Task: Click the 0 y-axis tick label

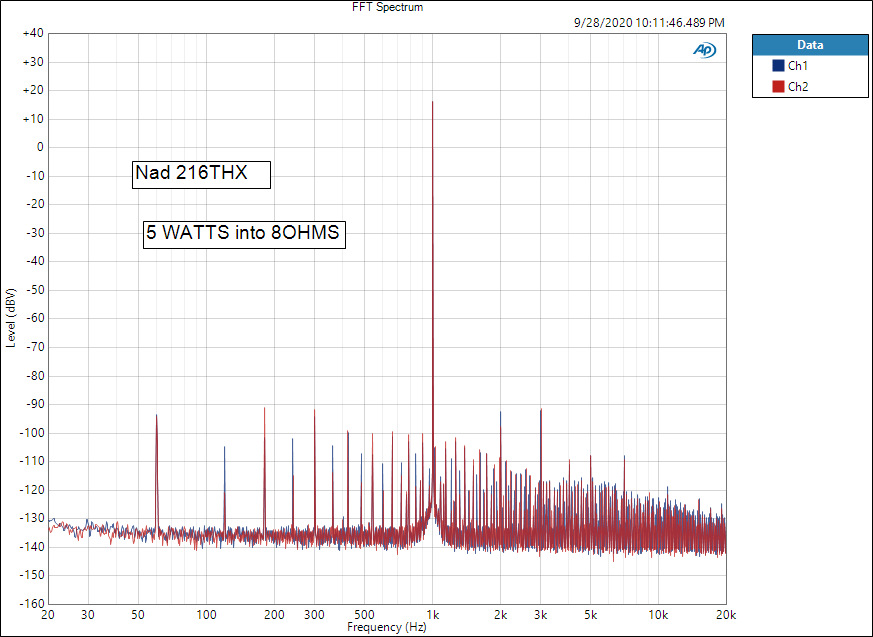Action: point(40,148)
